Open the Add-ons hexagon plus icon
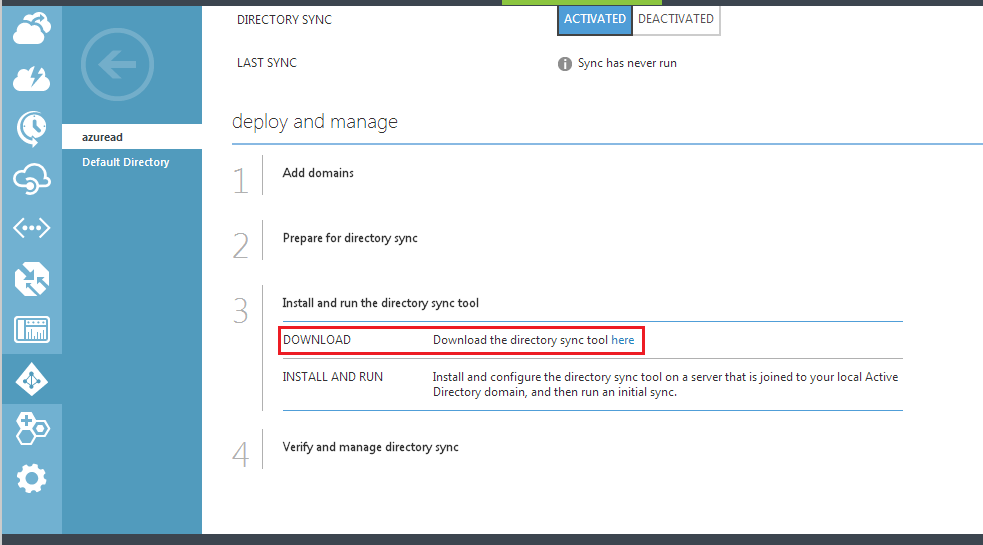 tap(32, 429)
